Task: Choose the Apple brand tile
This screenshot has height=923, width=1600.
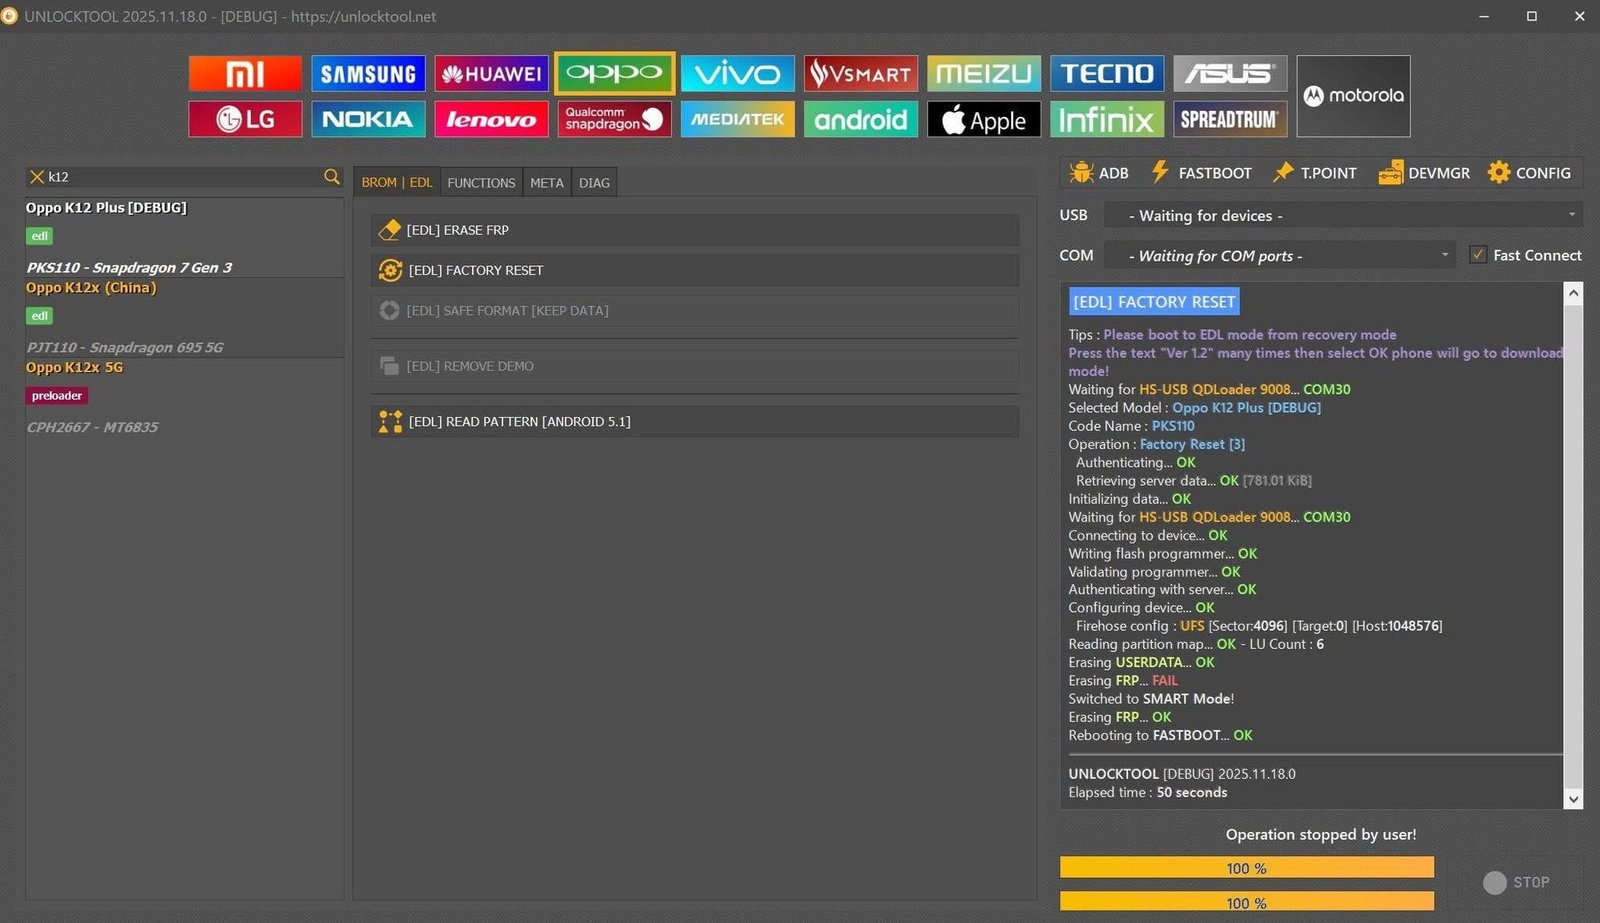Action: pyautogui.click(x=983, y=119)
